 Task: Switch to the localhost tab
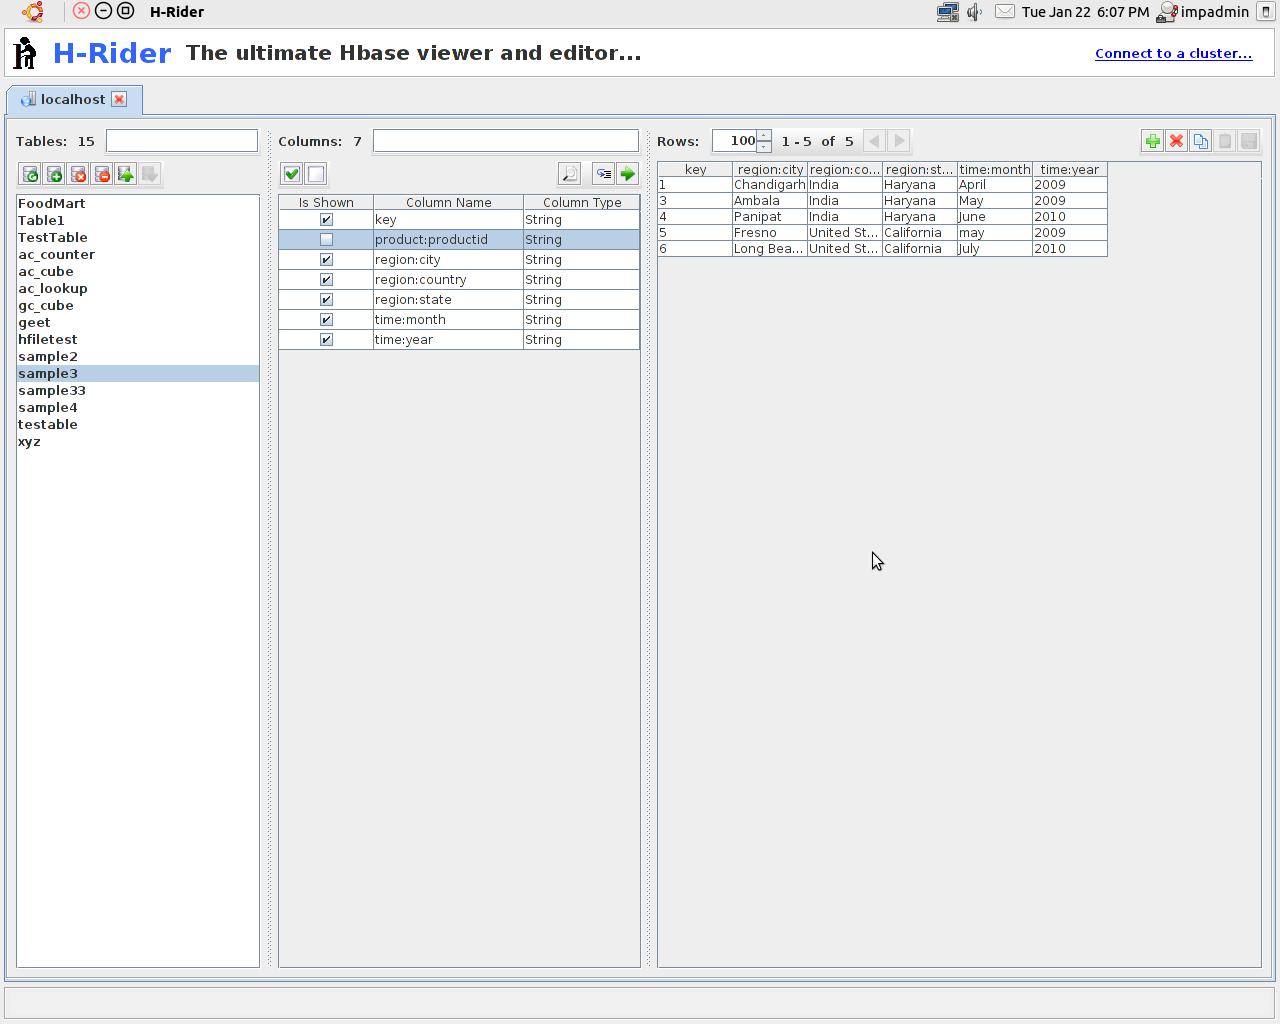(x=72, y=99)
